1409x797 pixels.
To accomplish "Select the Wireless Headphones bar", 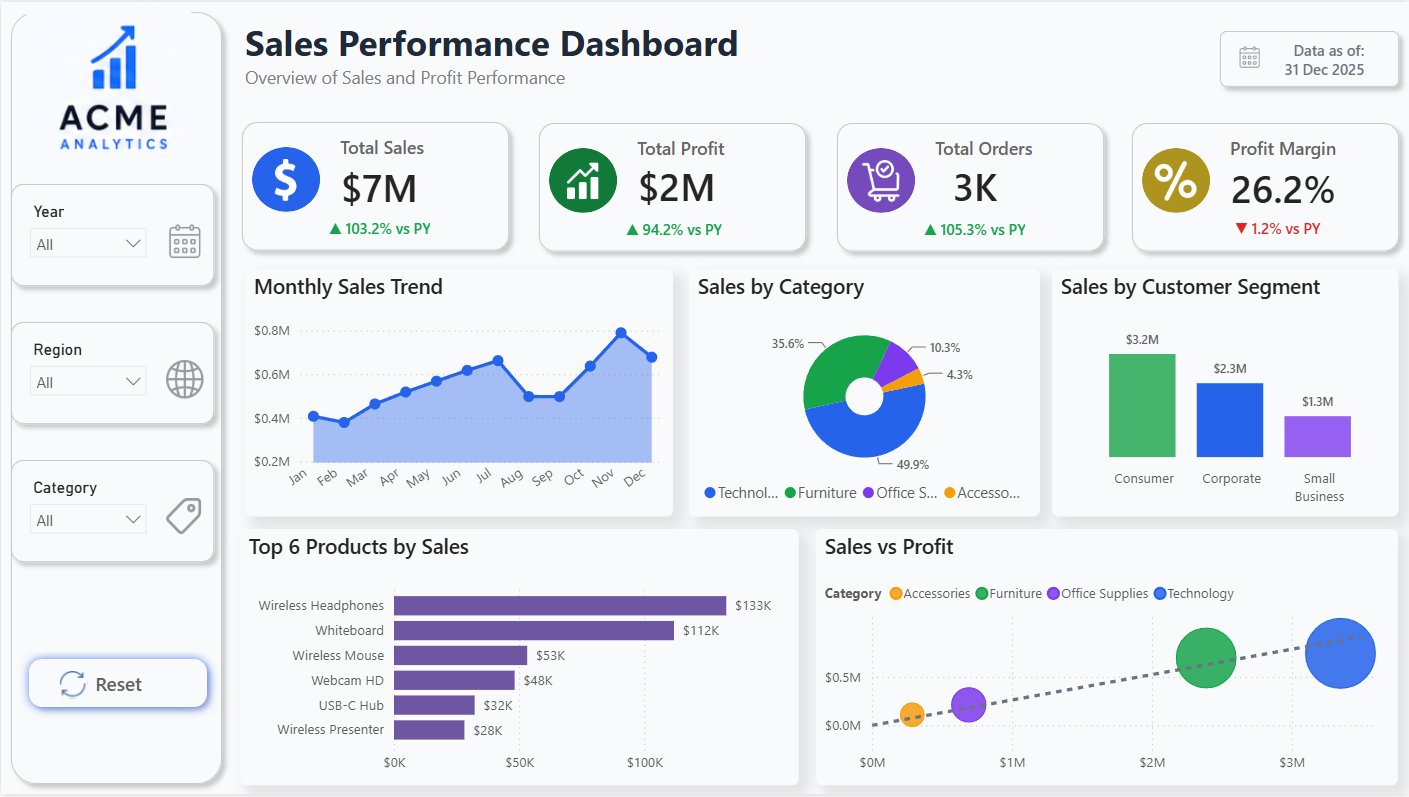I will 560,605.
